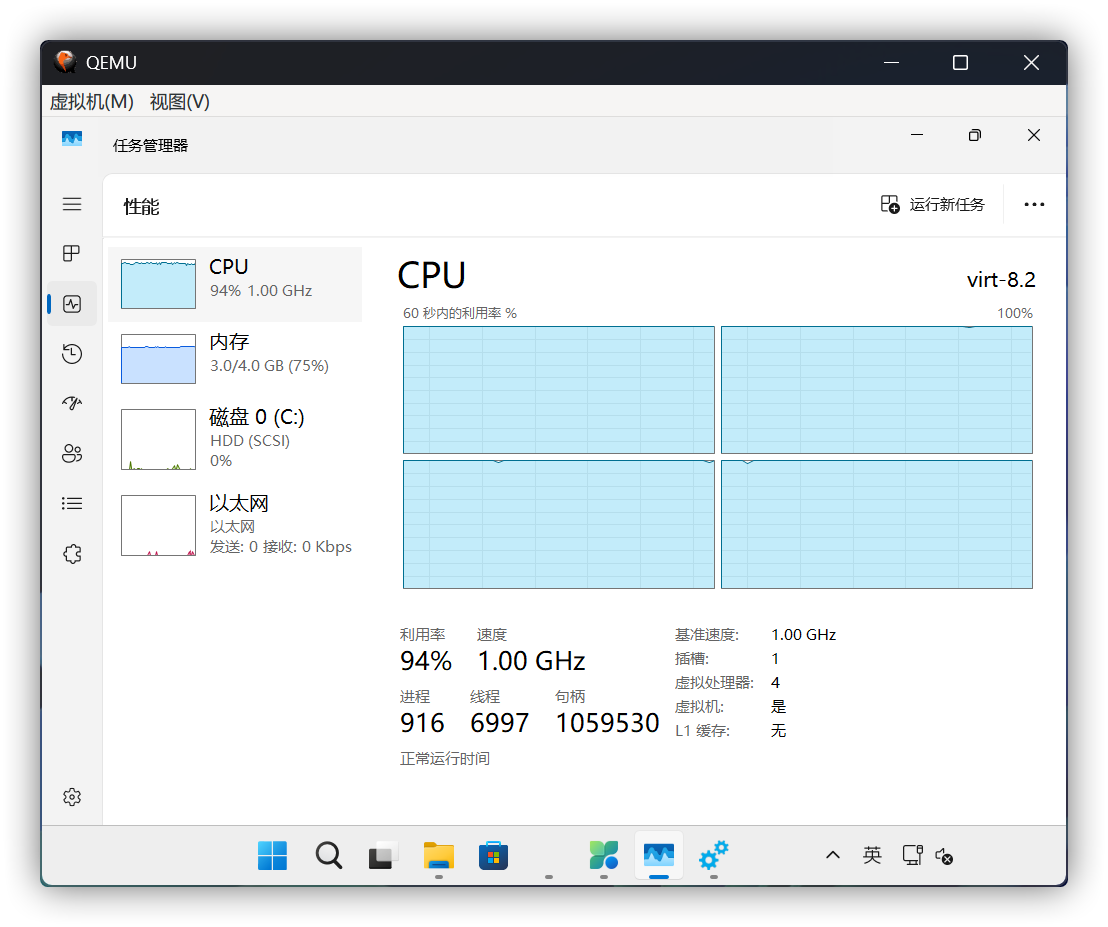Open the Services puzzle icon
Image resolution: width=1108 pixels, height=927 pixels.
pos(71,554)
